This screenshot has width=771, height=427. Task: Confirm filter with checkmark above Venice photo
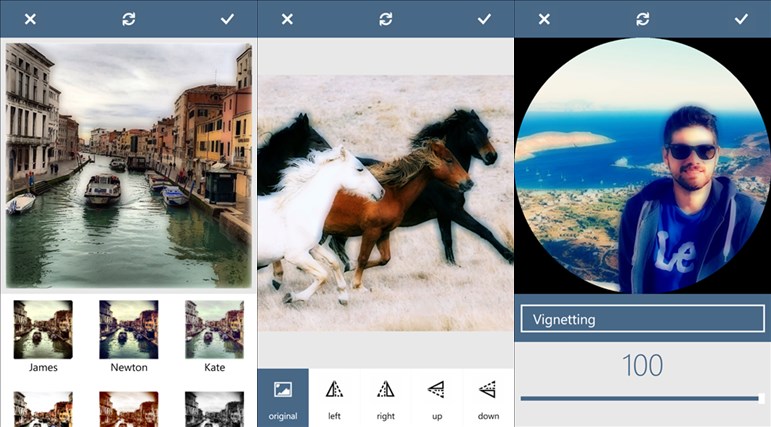tap(227, 19)
